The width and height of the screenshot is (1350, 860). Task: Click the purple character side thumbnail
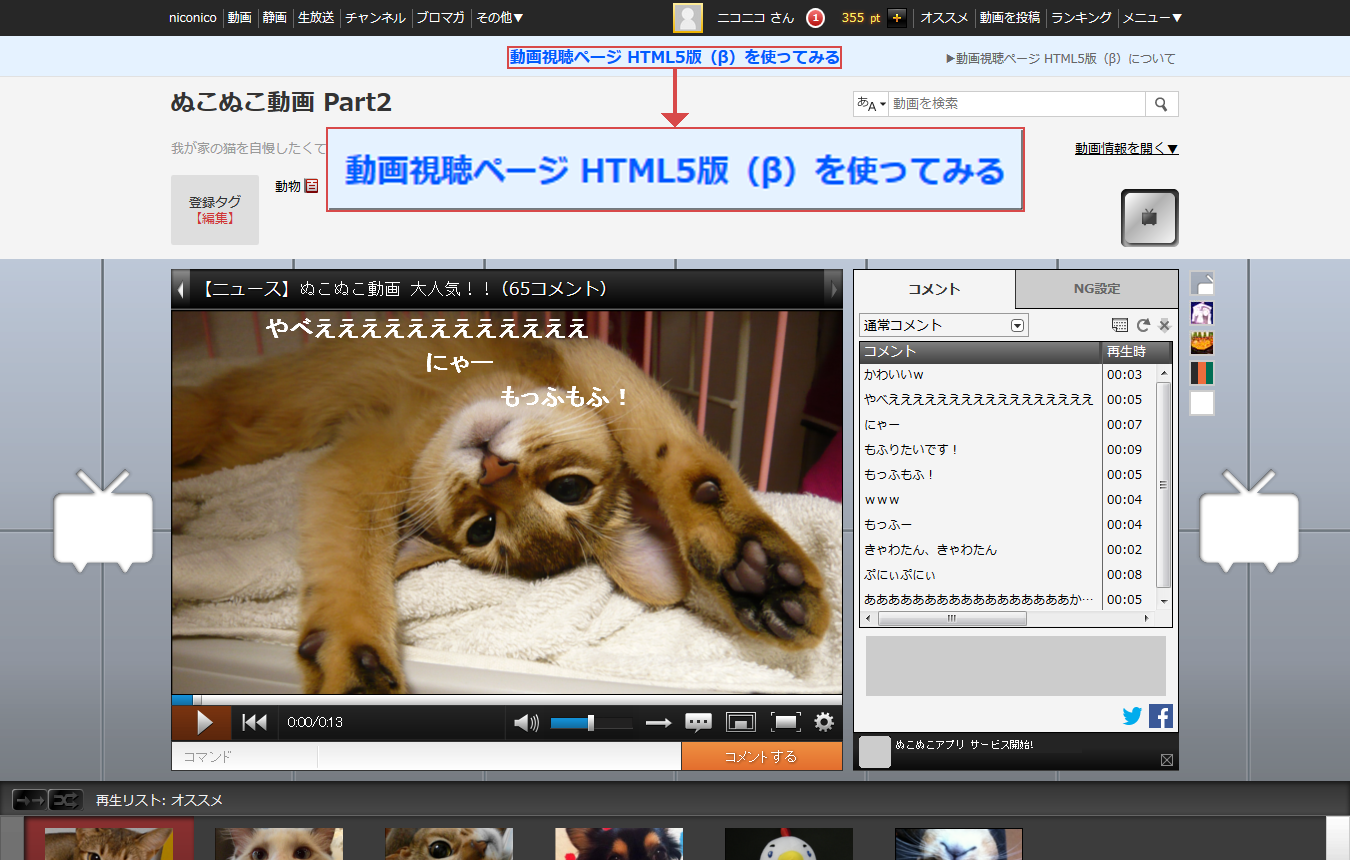(x=1202, y=313)
